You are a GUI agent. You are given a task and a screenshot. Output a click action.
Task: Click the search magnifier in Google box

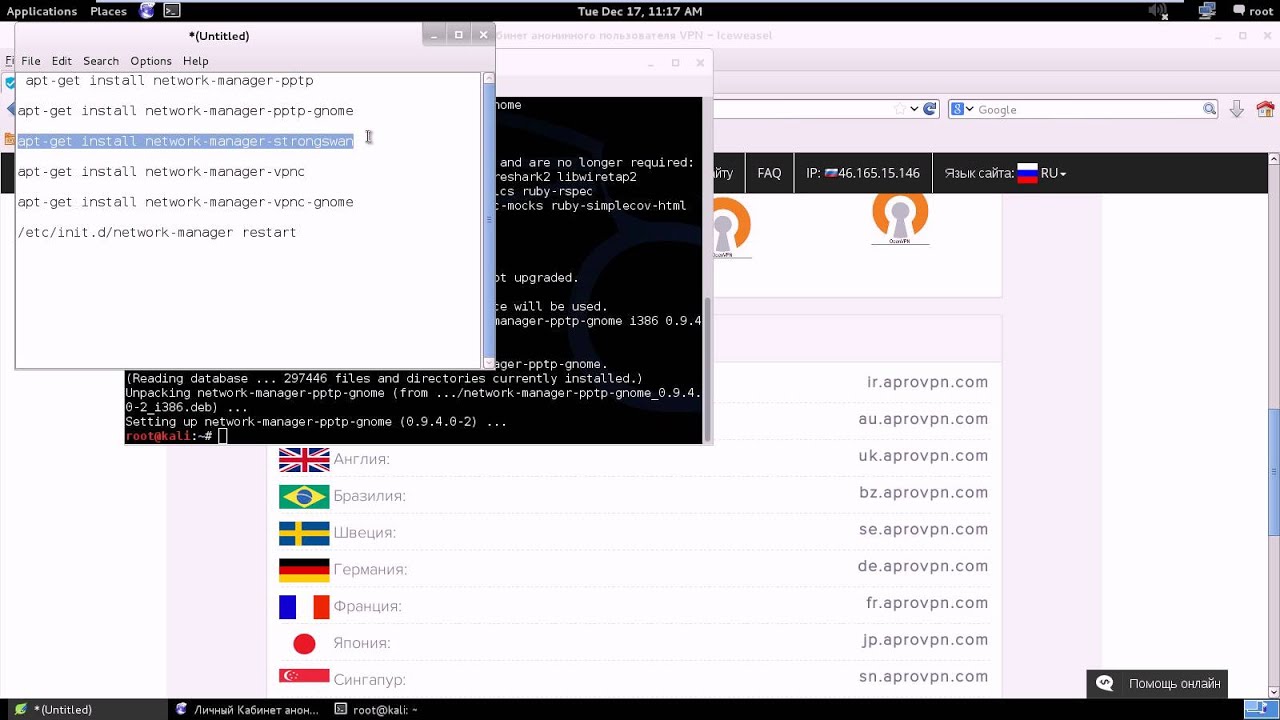click(1209, 109)
